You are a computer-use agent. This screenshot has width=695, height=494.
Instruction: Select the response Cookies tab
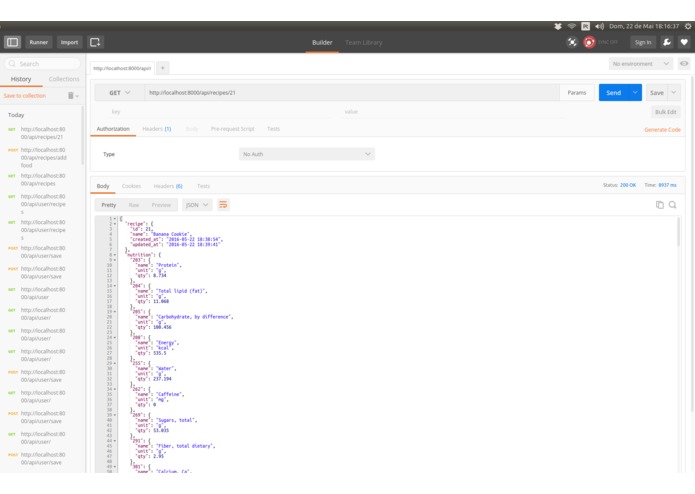pos(131,186)
